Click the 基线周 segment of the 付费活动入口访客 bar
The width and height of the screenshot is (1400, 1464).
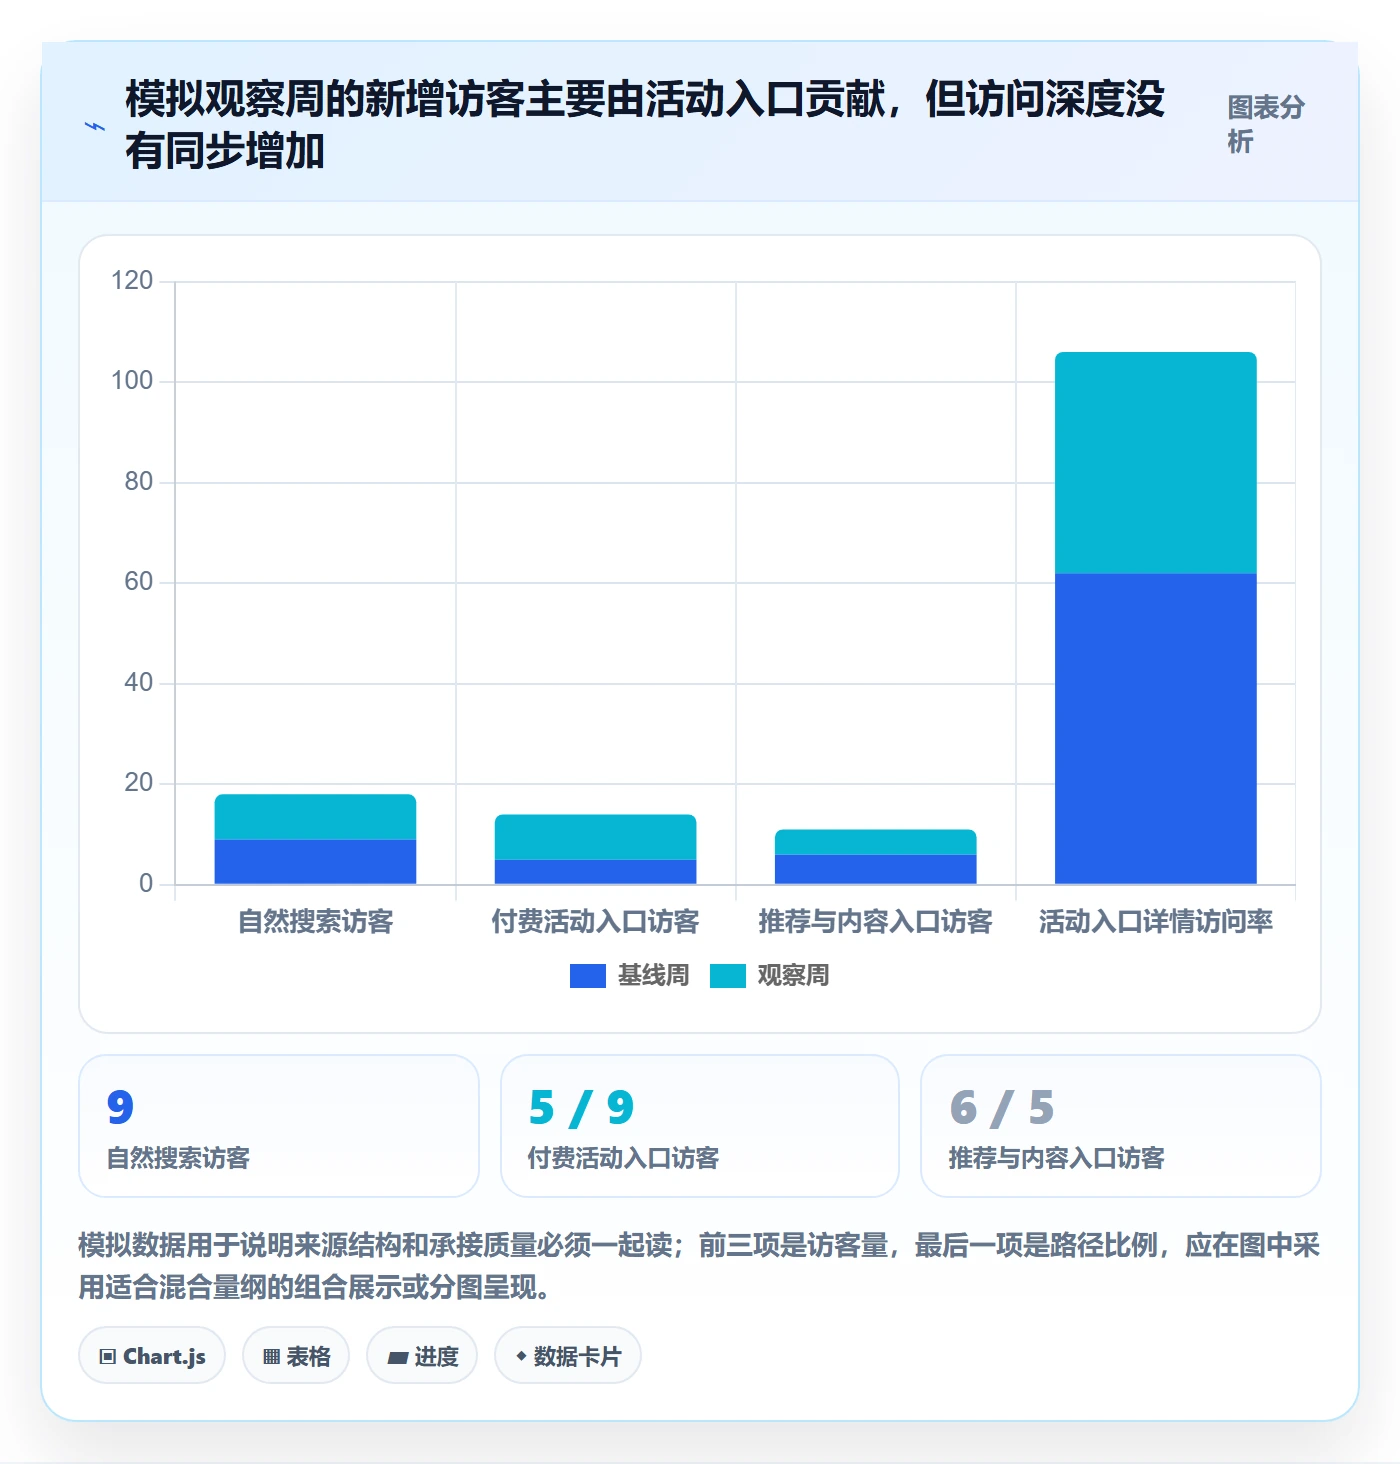595,872
